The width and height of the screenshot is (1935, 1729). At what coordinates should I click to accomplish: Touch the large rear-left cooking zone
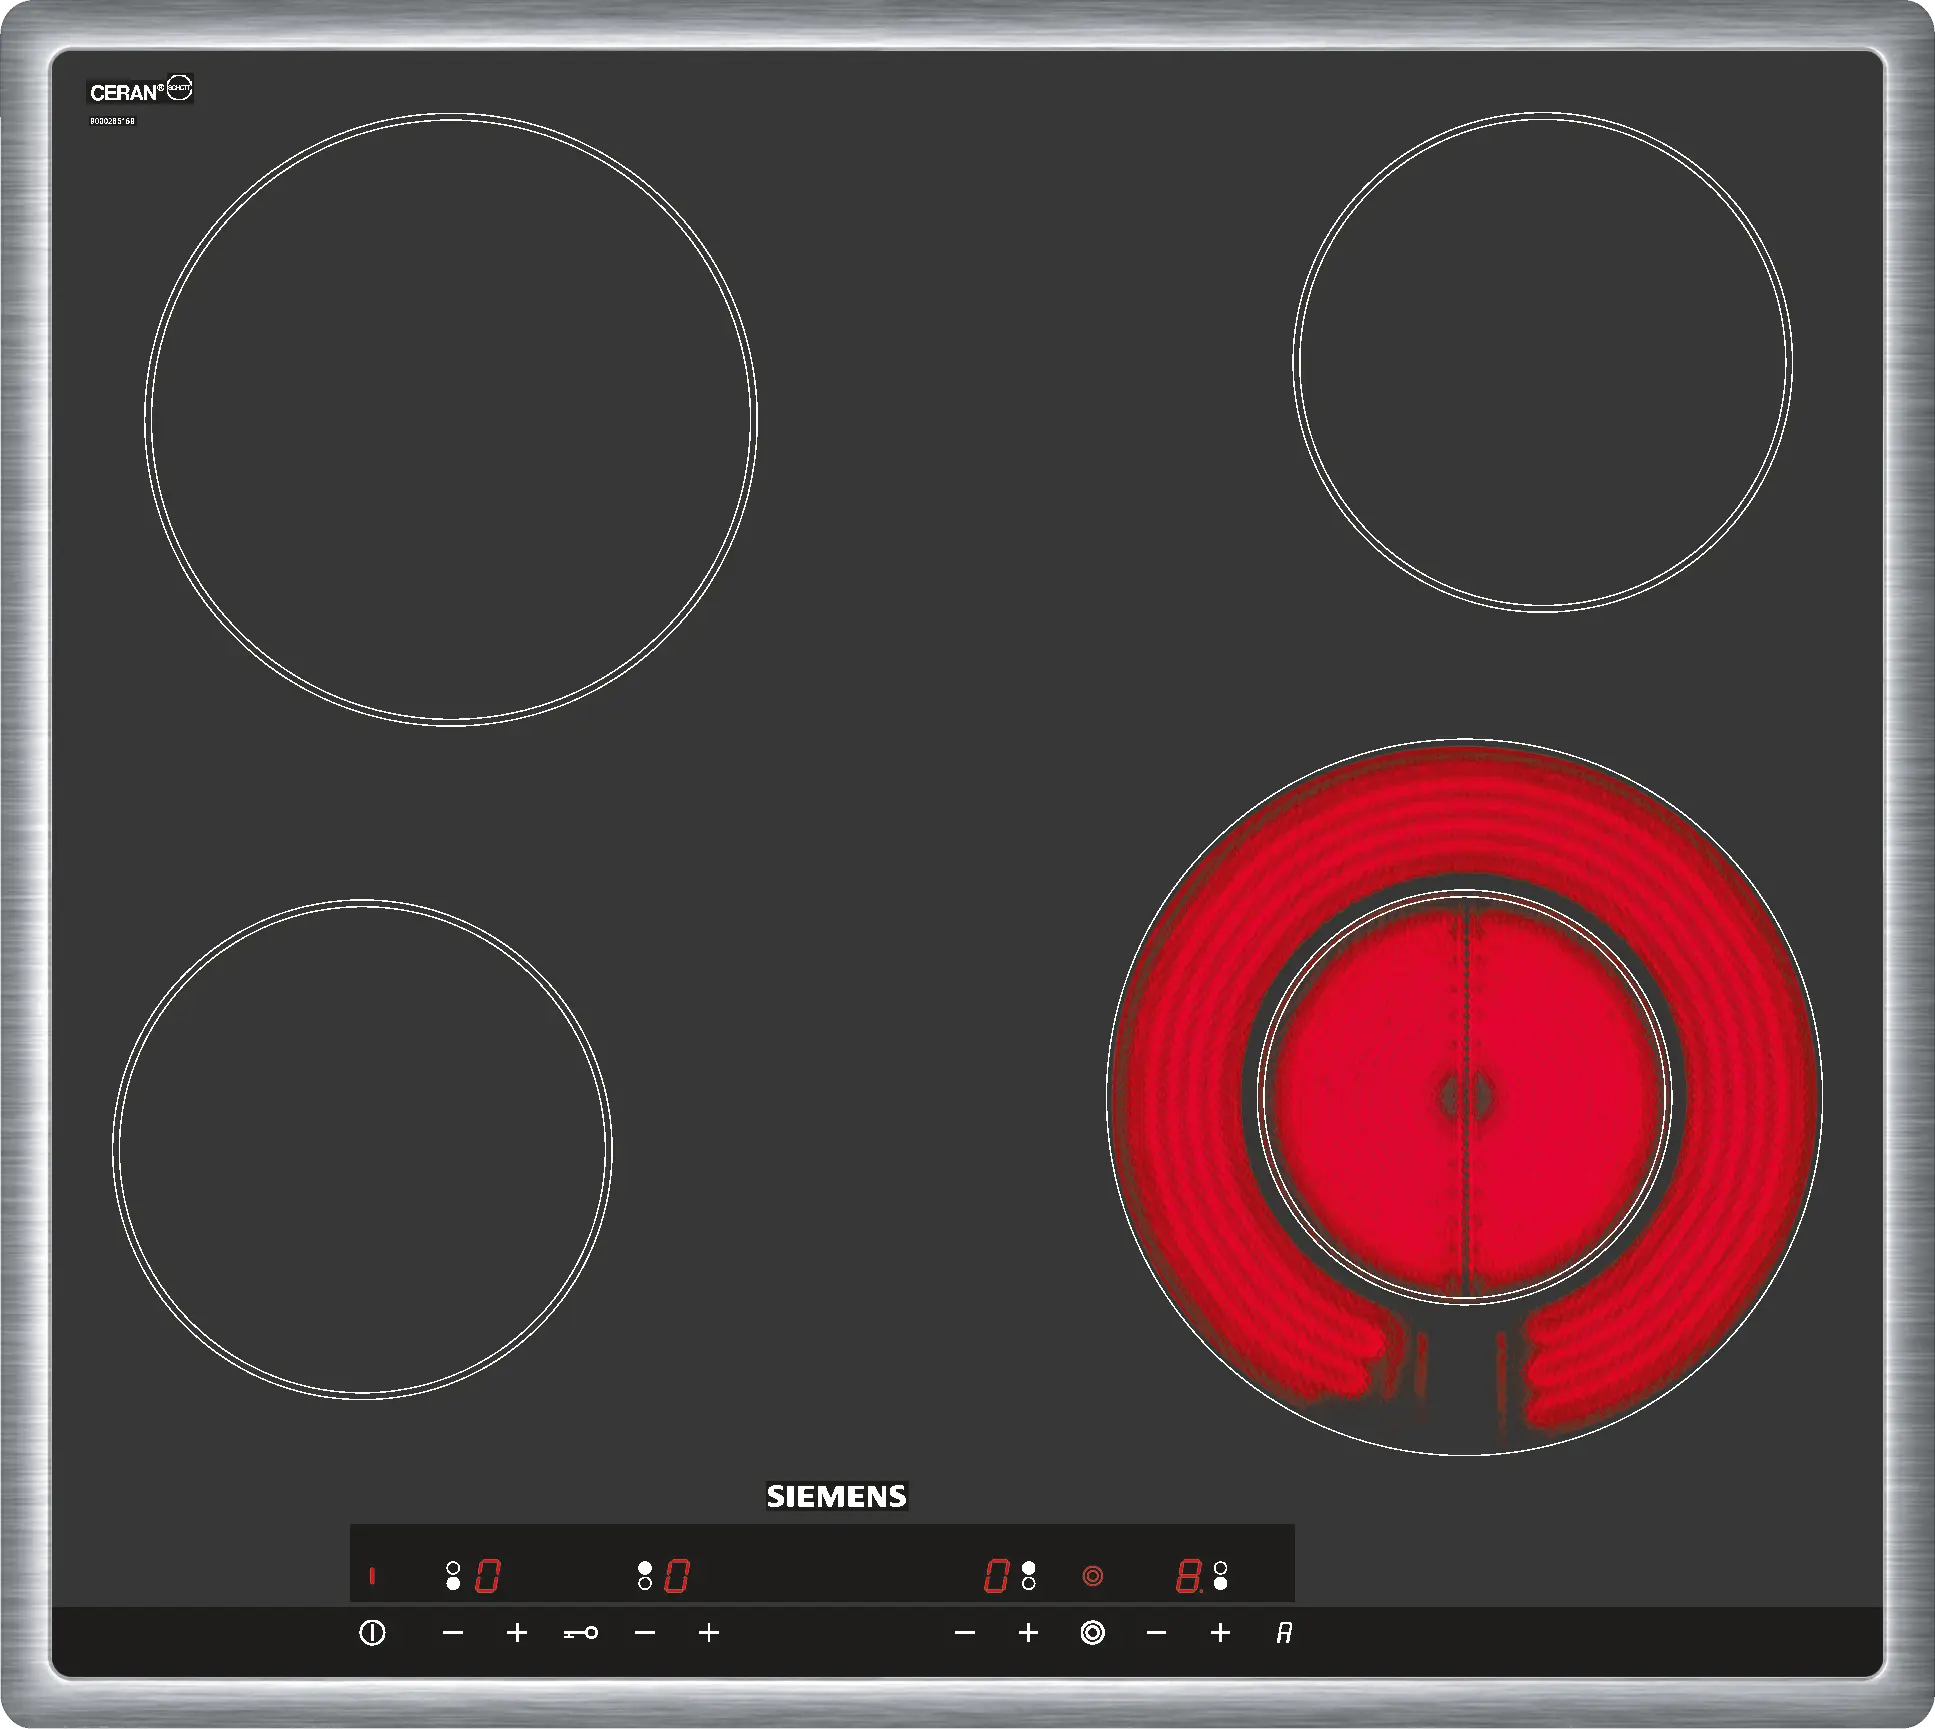pos(451,418)
